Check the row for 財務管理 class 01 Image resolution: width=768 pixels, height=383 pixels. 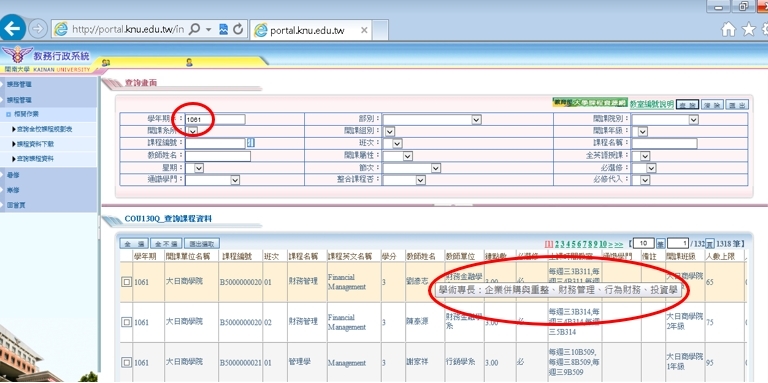[x=126, y=282]
